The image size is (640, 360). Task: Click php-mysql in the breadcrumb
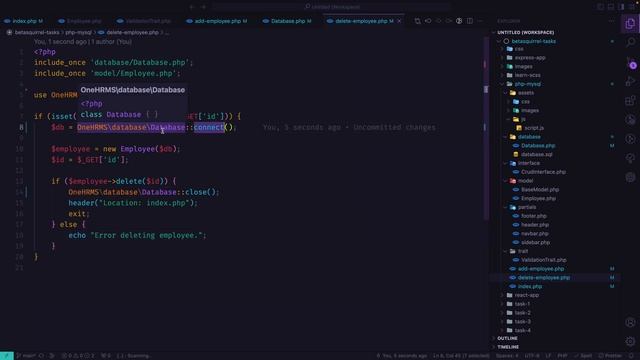[x=78, y=32]
